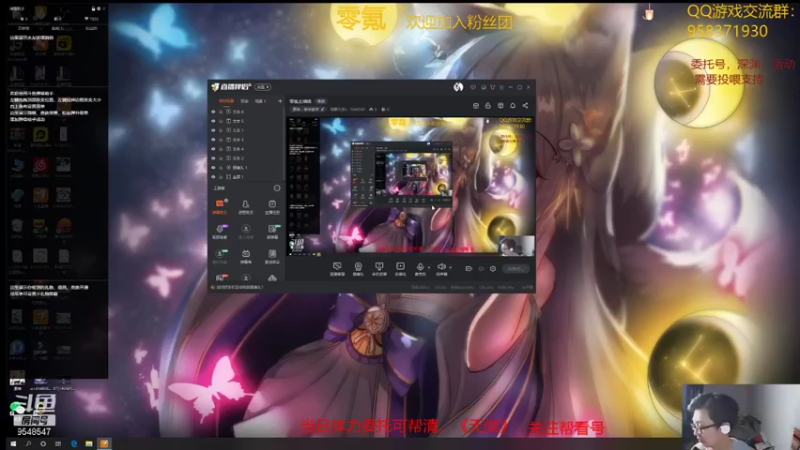
Task: Lock the 文本 2 source
Action: tap(221, 158)
